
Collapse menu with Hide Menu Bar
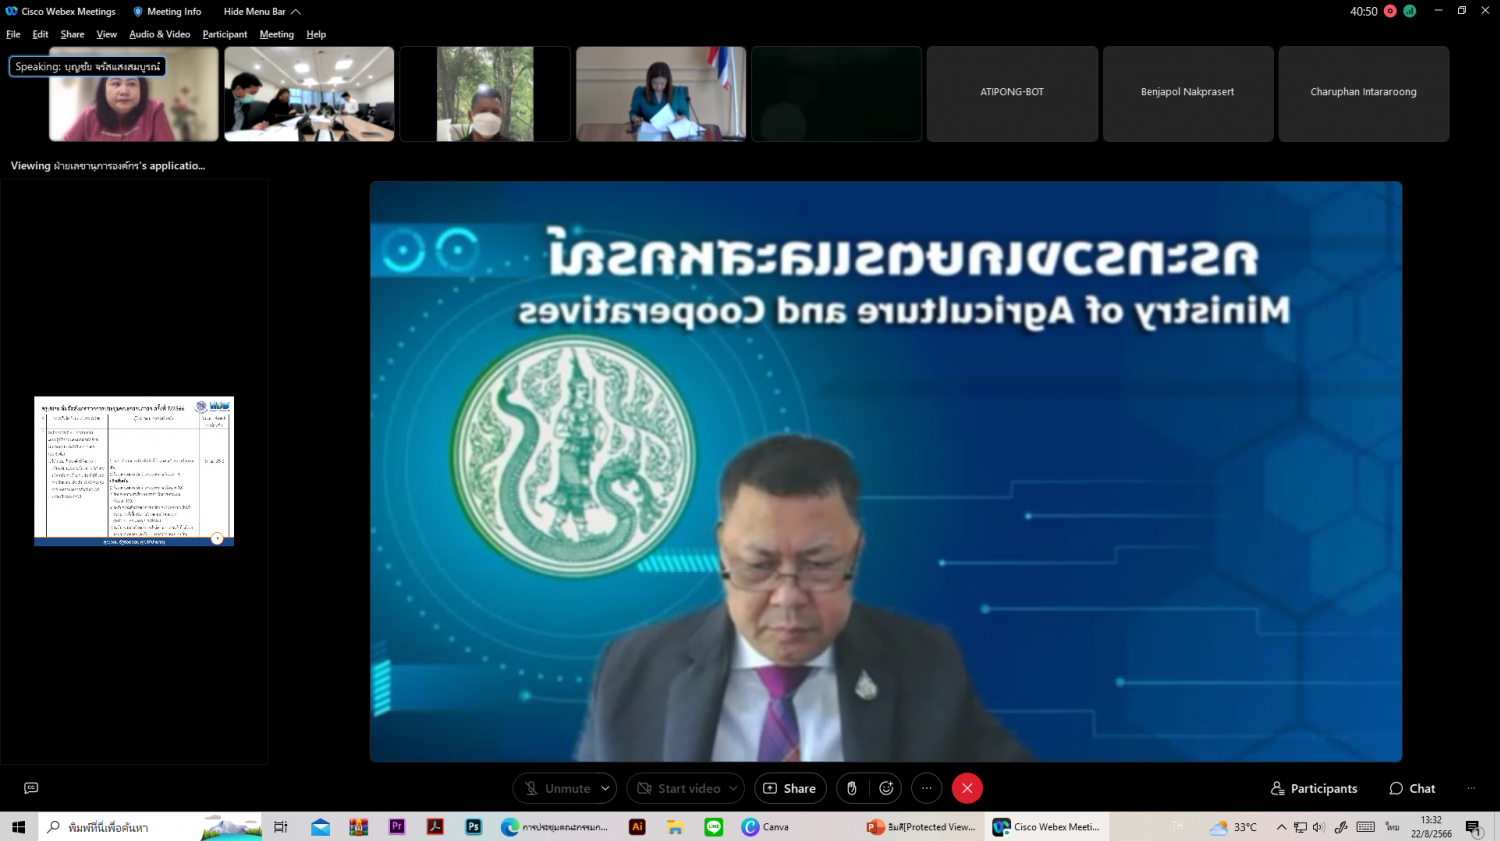pyautogui.click(x=261, y=11)
